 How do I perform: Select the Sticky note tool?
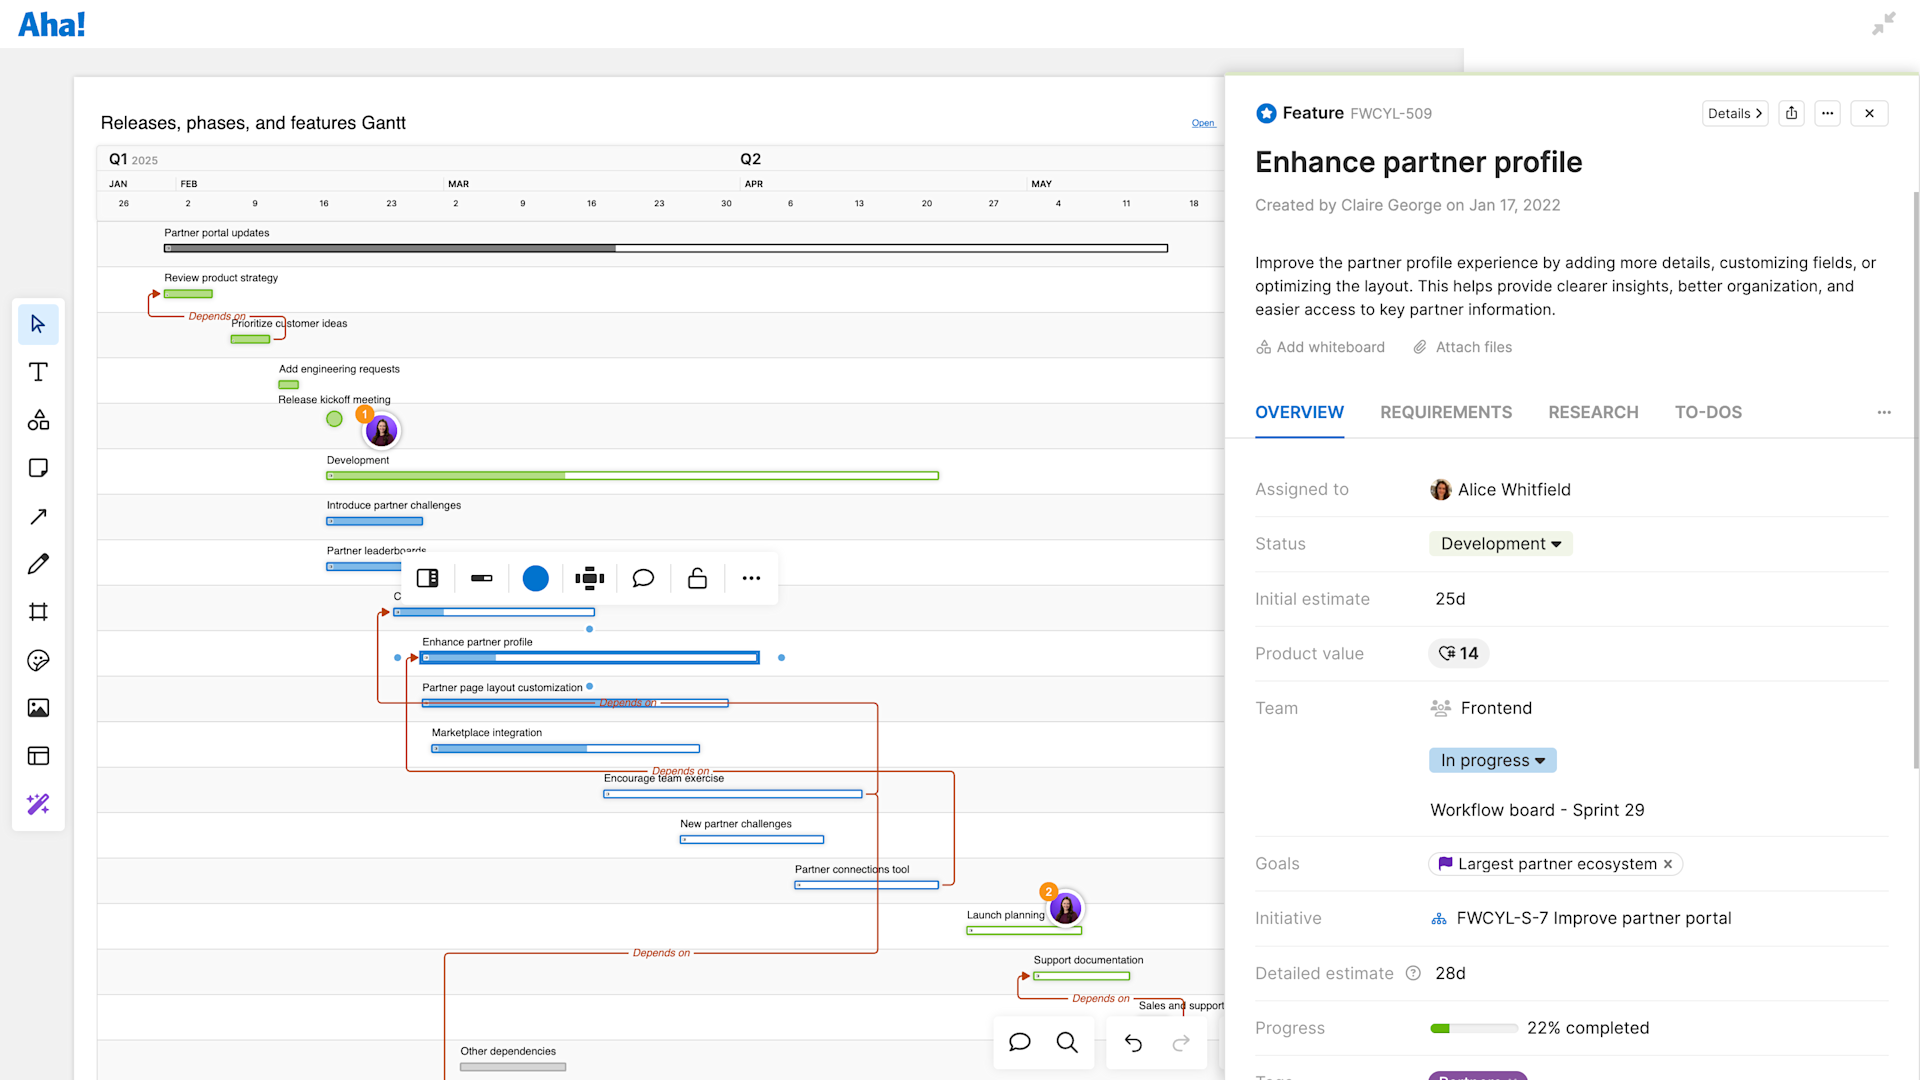click(x=38, y=468)
